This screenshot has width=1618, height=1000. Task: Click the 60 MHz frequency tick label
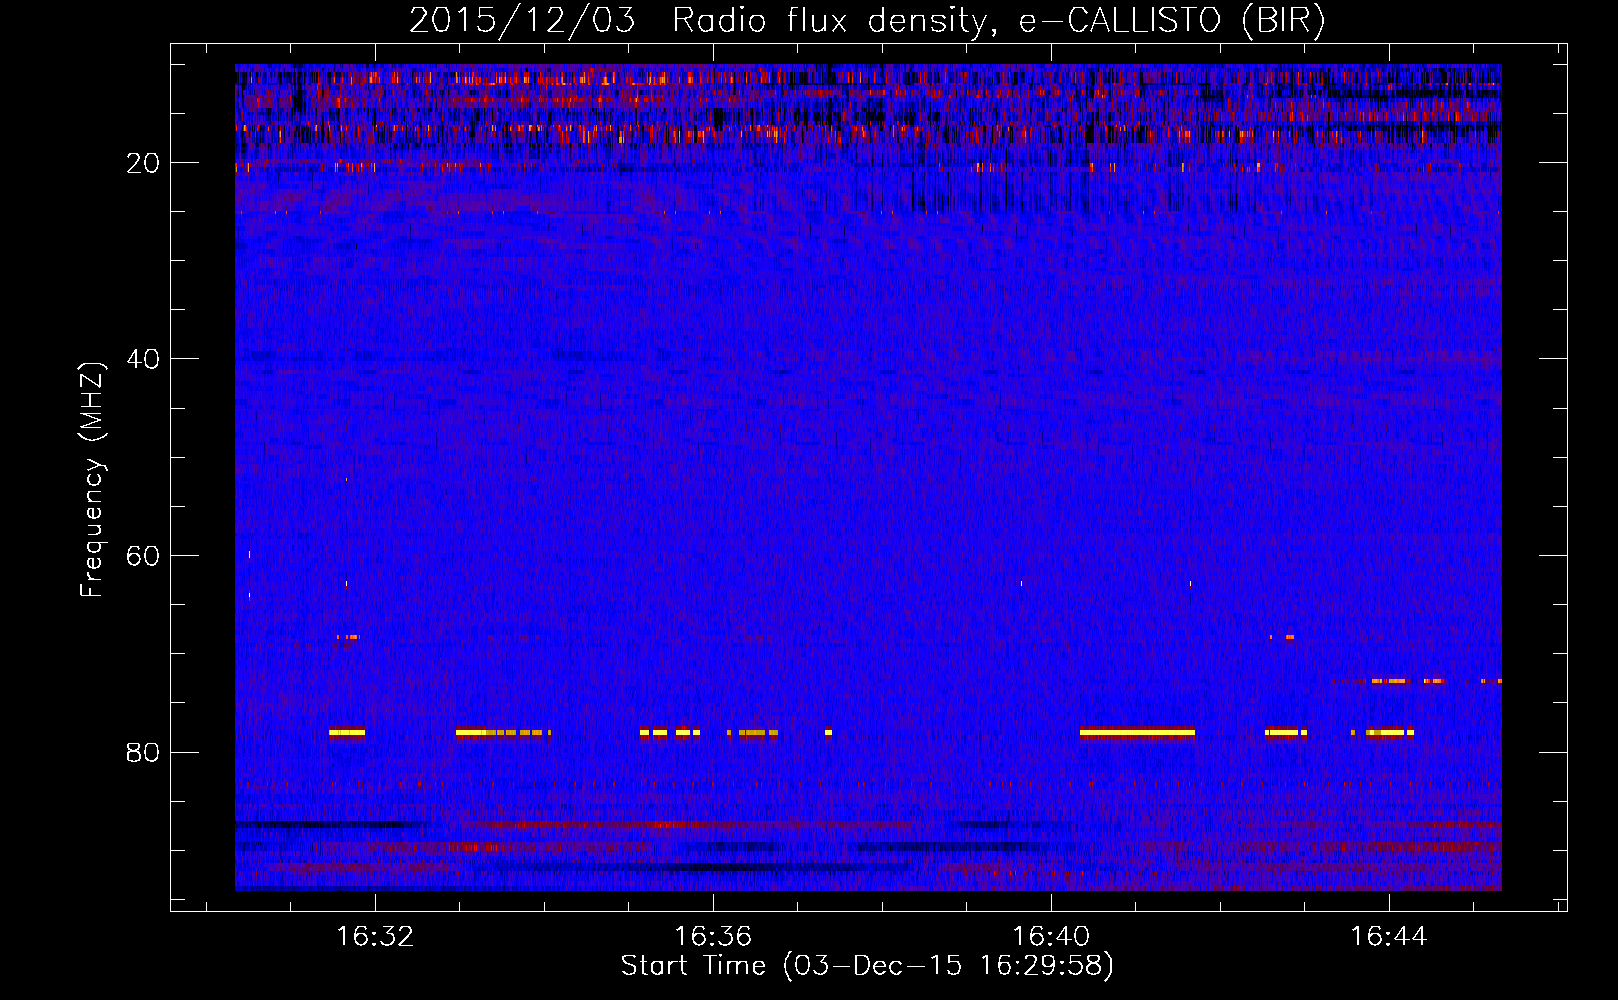(x=143, y=556)
